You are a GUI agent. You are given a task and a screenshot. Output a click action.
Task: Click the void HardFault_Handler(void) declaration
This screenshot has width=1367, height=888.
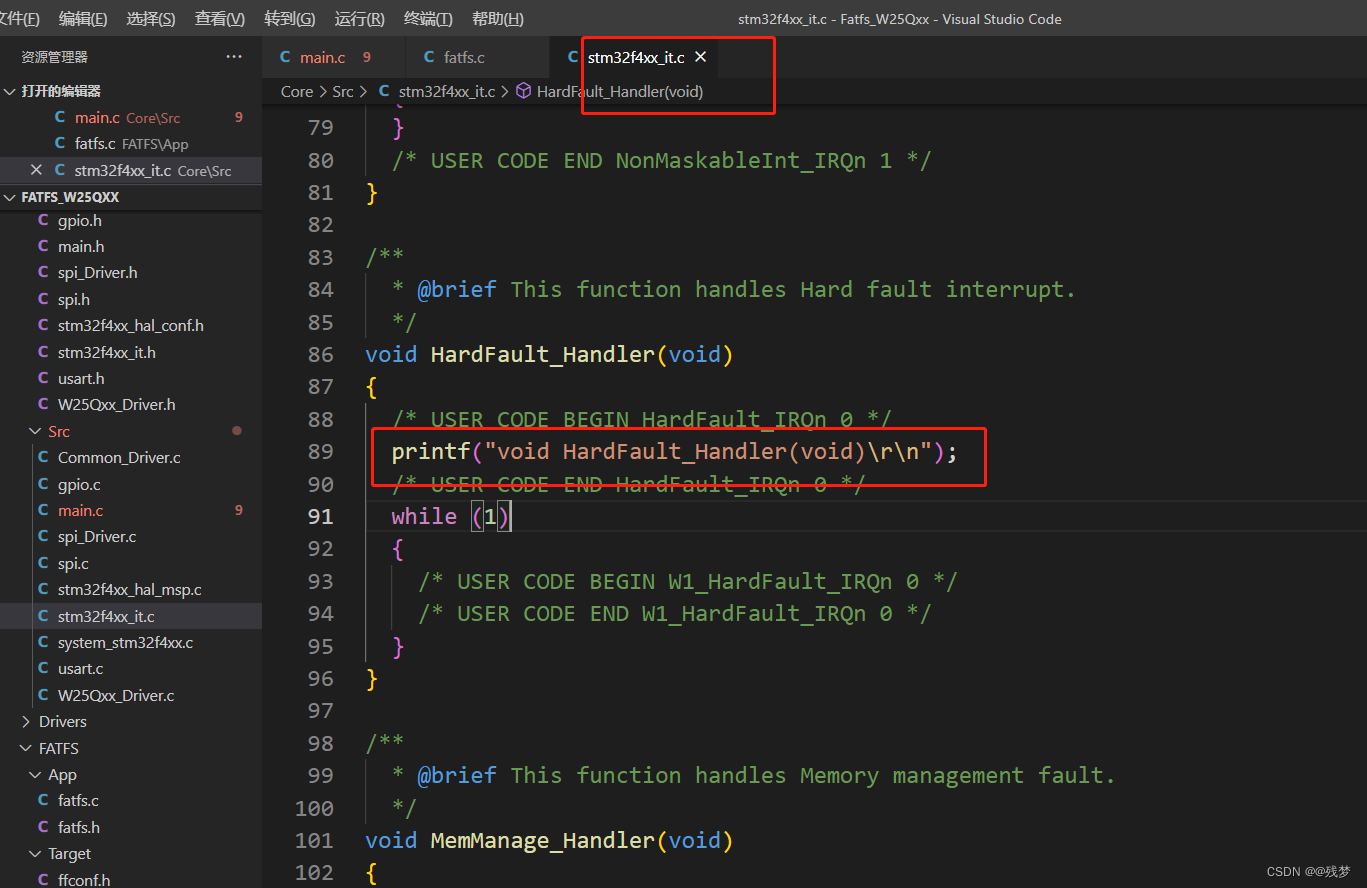(549, 354)
